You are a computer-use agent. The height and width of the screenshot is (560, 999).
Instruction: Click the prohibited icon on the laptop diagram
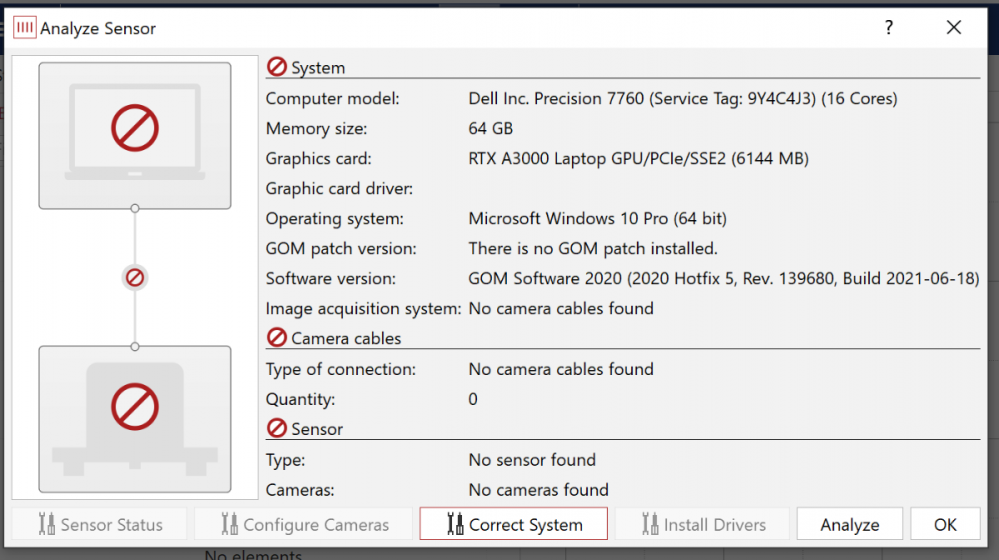click(x=135, y=130)
